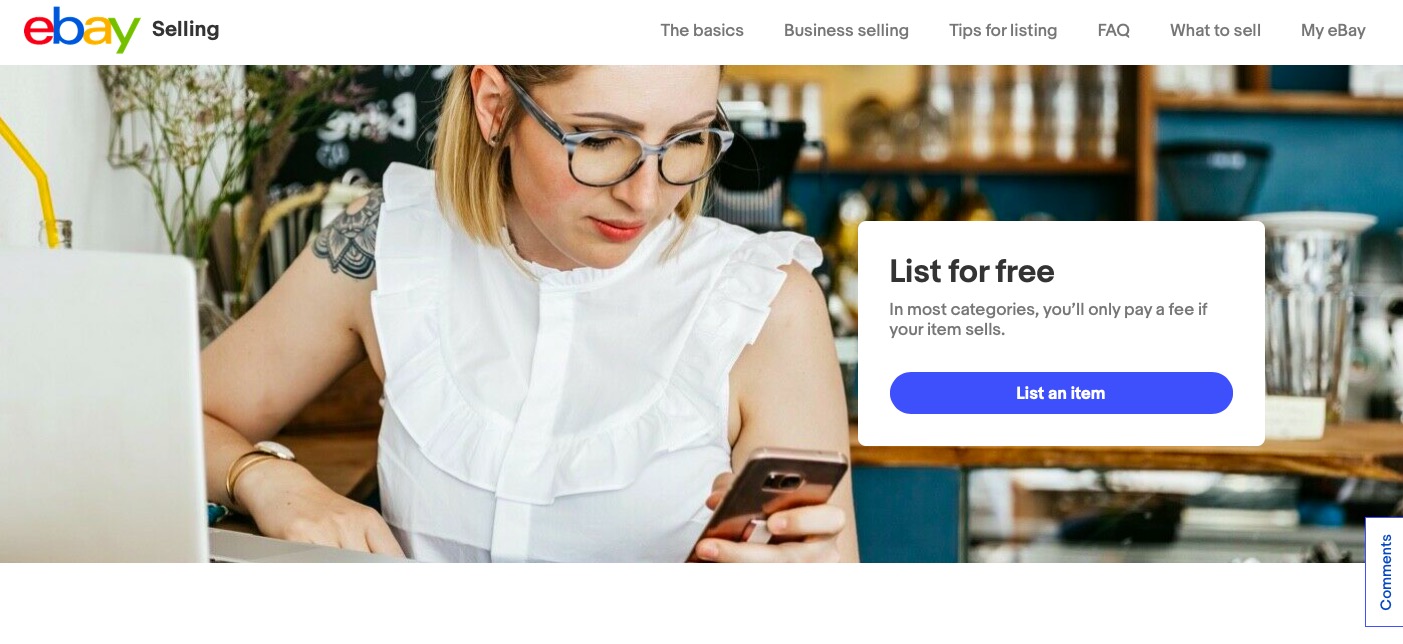Image resolution: width=1403 pixels, height=644 pixels.
Task: Open My eBay from top navigation
Action: 1333,30
